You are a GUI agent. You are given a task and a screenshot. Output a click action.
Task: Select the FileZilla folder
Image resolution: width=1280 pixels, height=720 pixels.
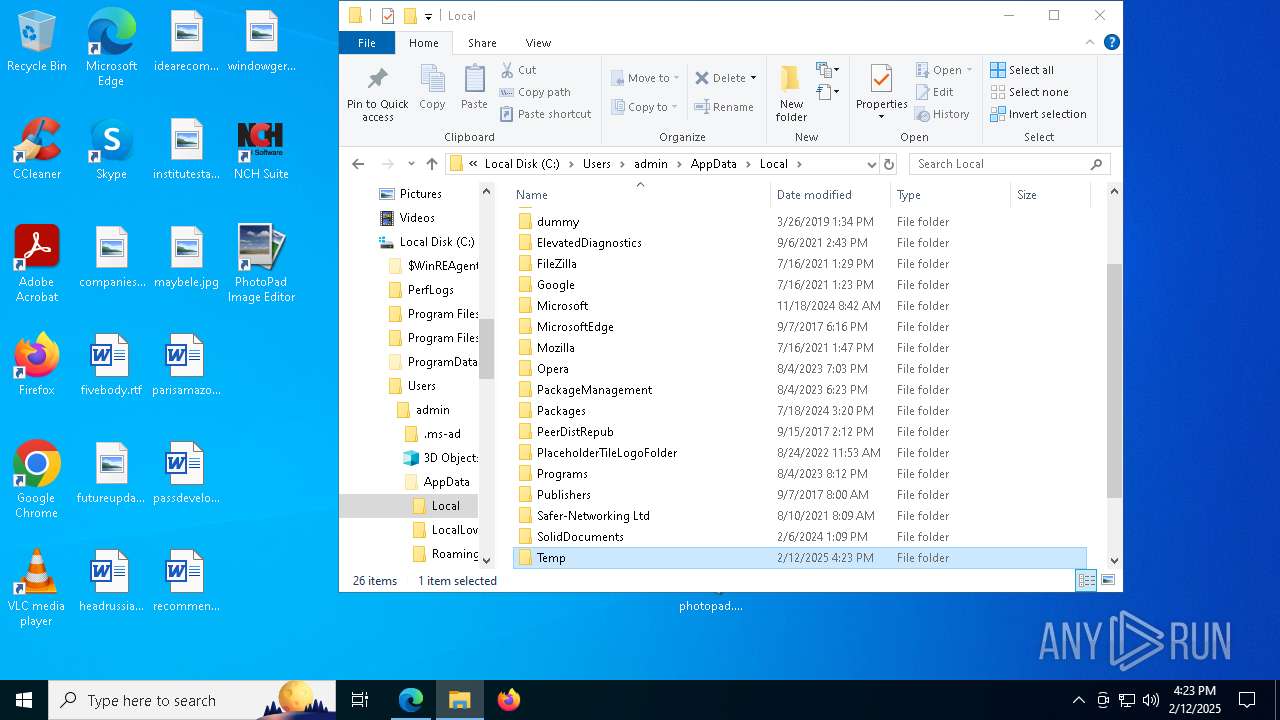tap(556, 264)
